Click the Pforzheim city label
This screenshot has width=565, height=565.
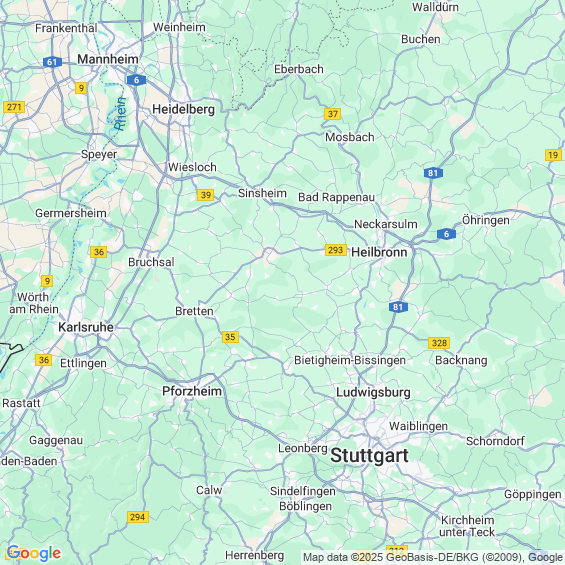[192, 391]
